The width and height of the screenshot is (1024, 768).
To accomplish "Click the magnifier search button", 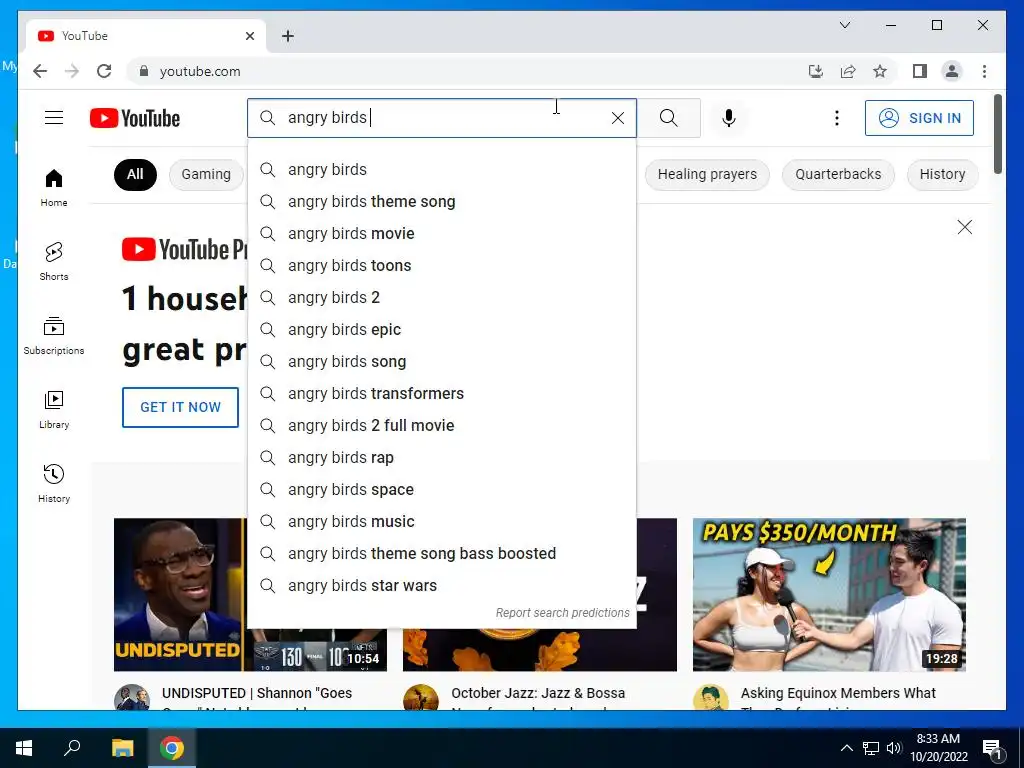I will point(669,118).
